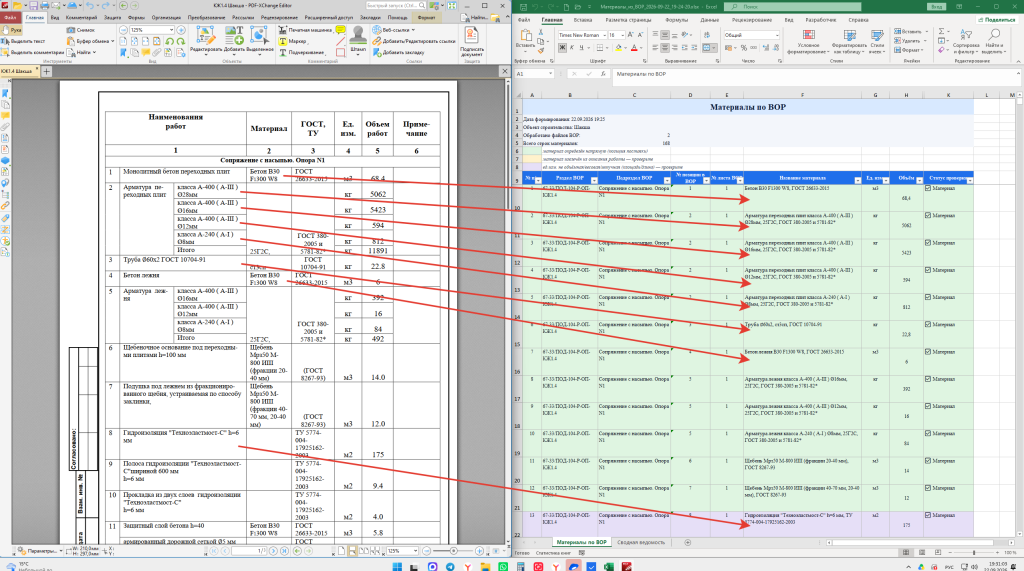Open a new document tab in PDF-XChange
The image size is (1024, 571).
pos(46,71)
